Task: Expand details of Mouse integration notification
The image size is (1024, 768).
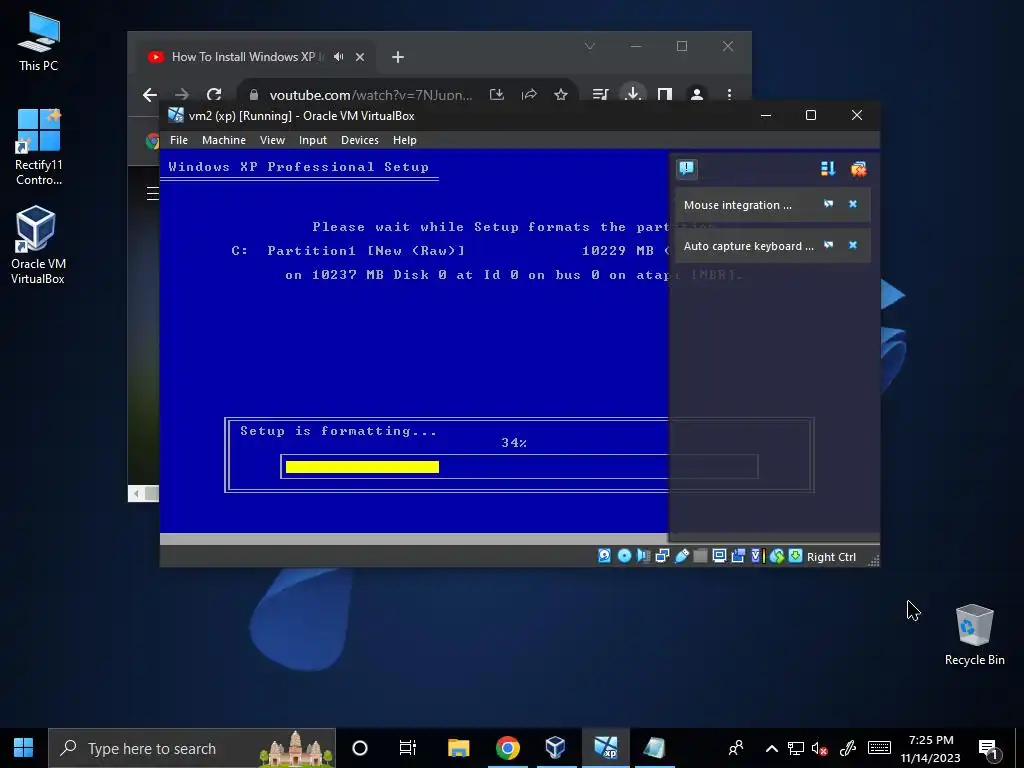Action: tap(828, 204)
